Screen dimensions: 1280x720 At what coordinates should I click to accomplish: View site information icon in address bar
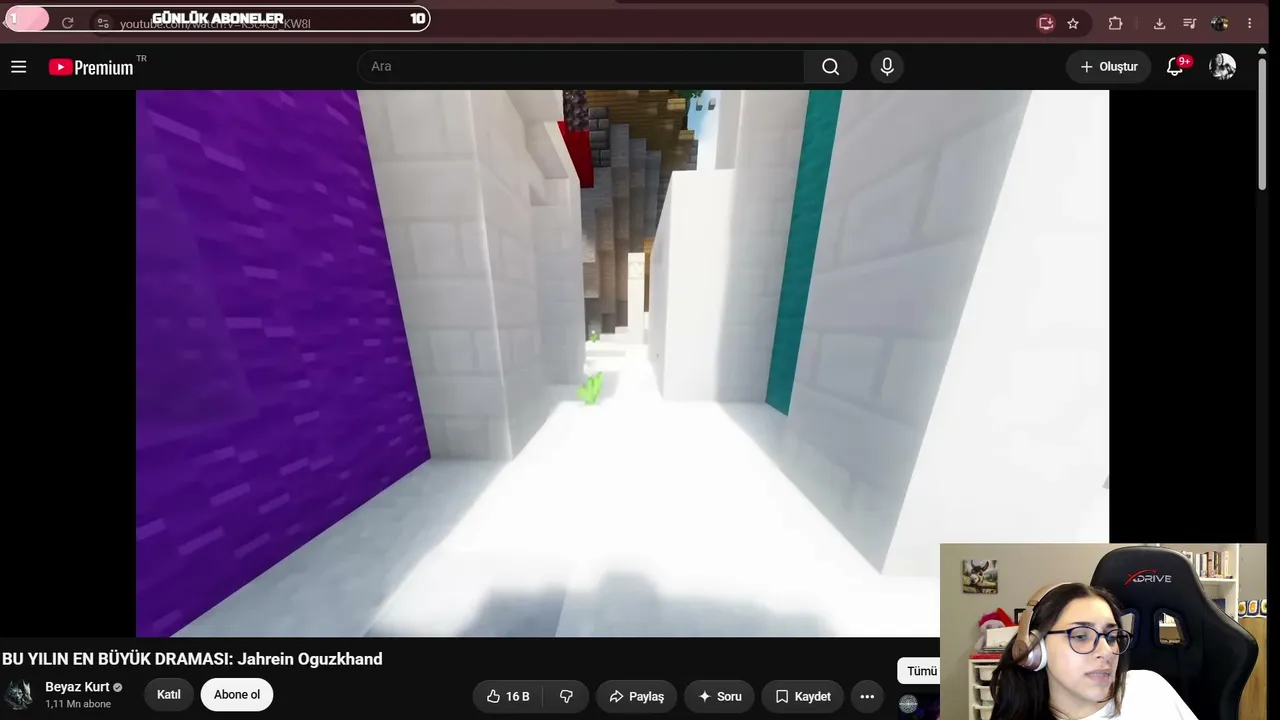(x=103, y=23)
